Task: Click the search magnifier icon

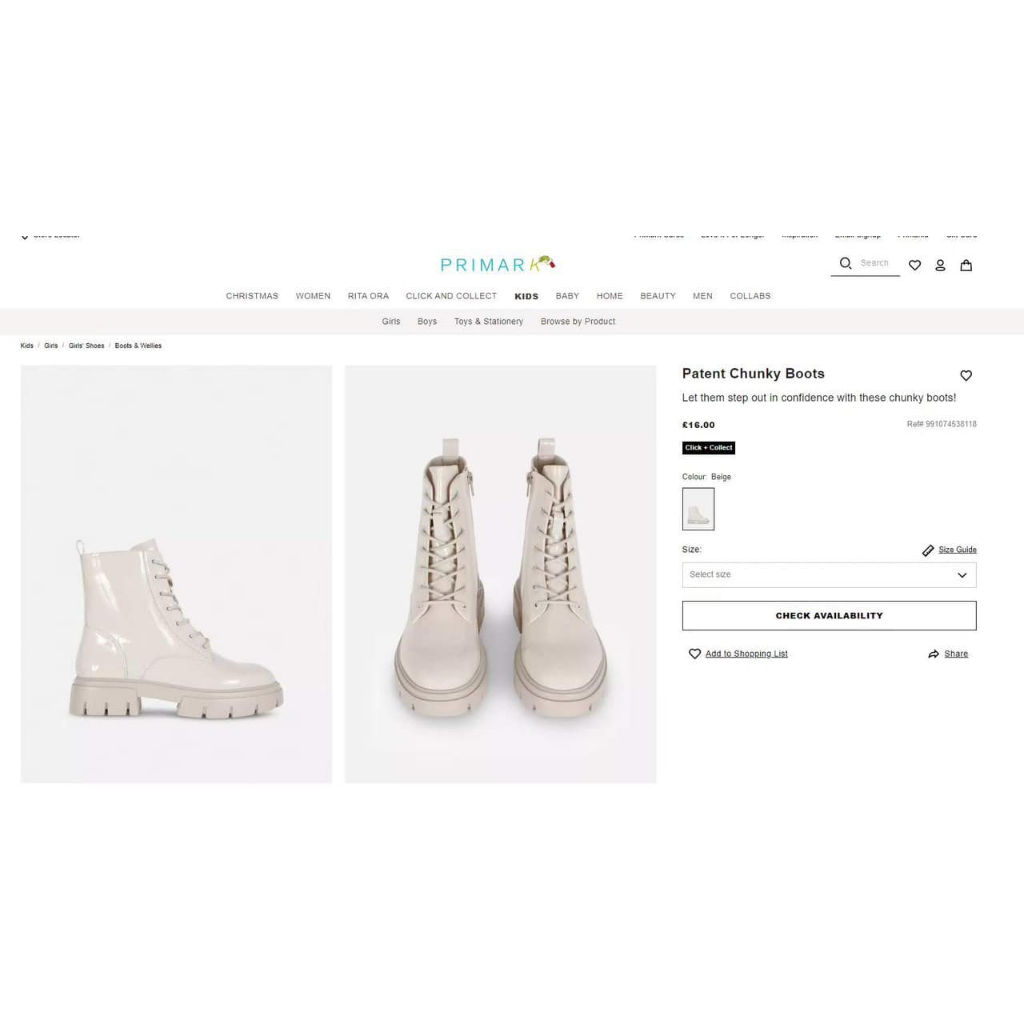Action: click(845, 263)
